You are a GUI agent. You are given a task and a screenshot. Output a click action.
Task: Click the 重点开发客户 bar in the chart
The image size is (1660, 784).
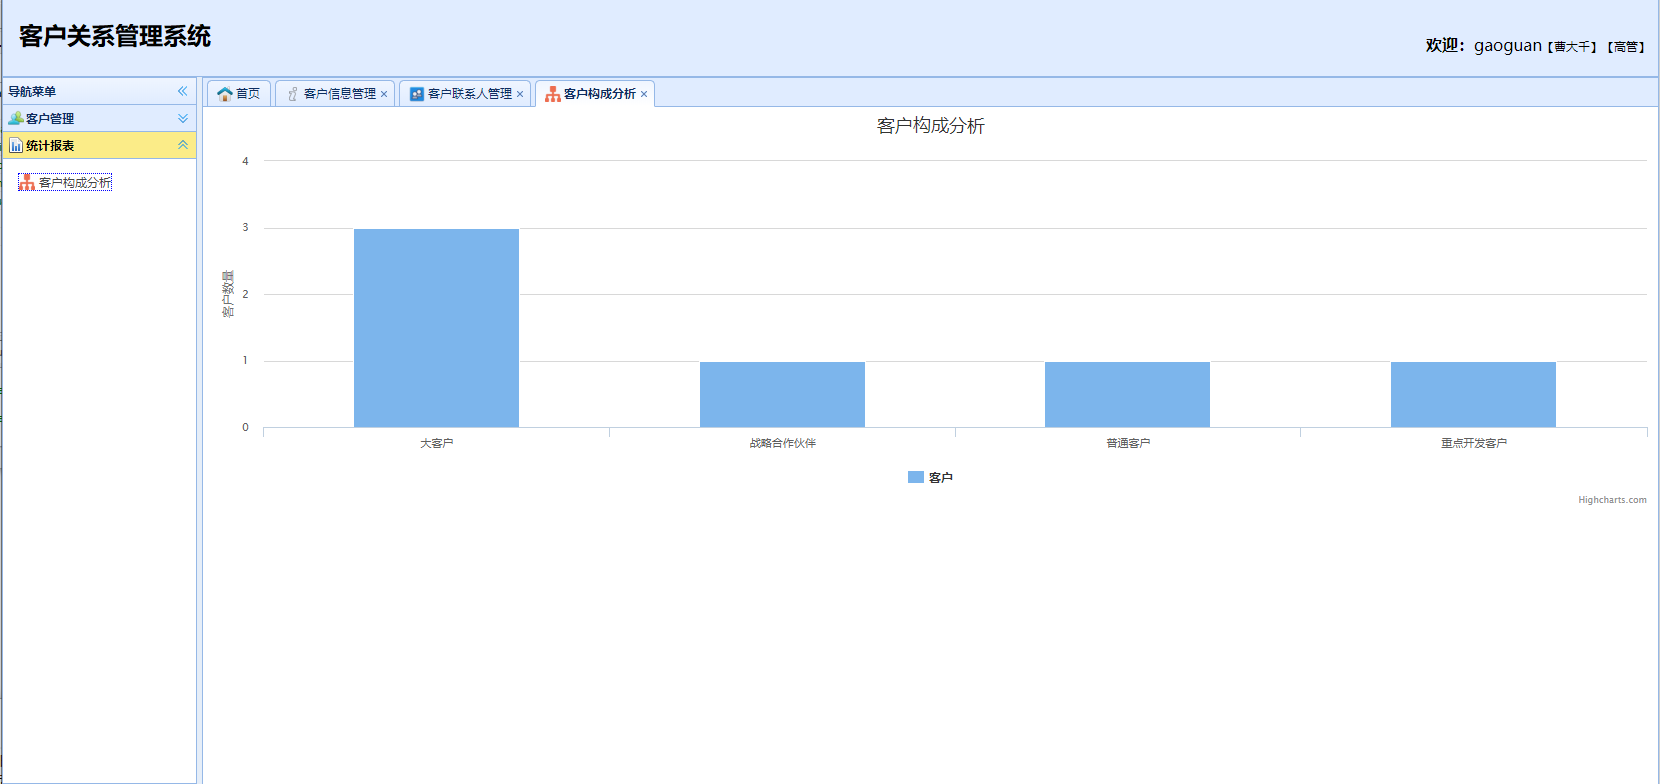pyautogui.click(x=1473, y=394)
